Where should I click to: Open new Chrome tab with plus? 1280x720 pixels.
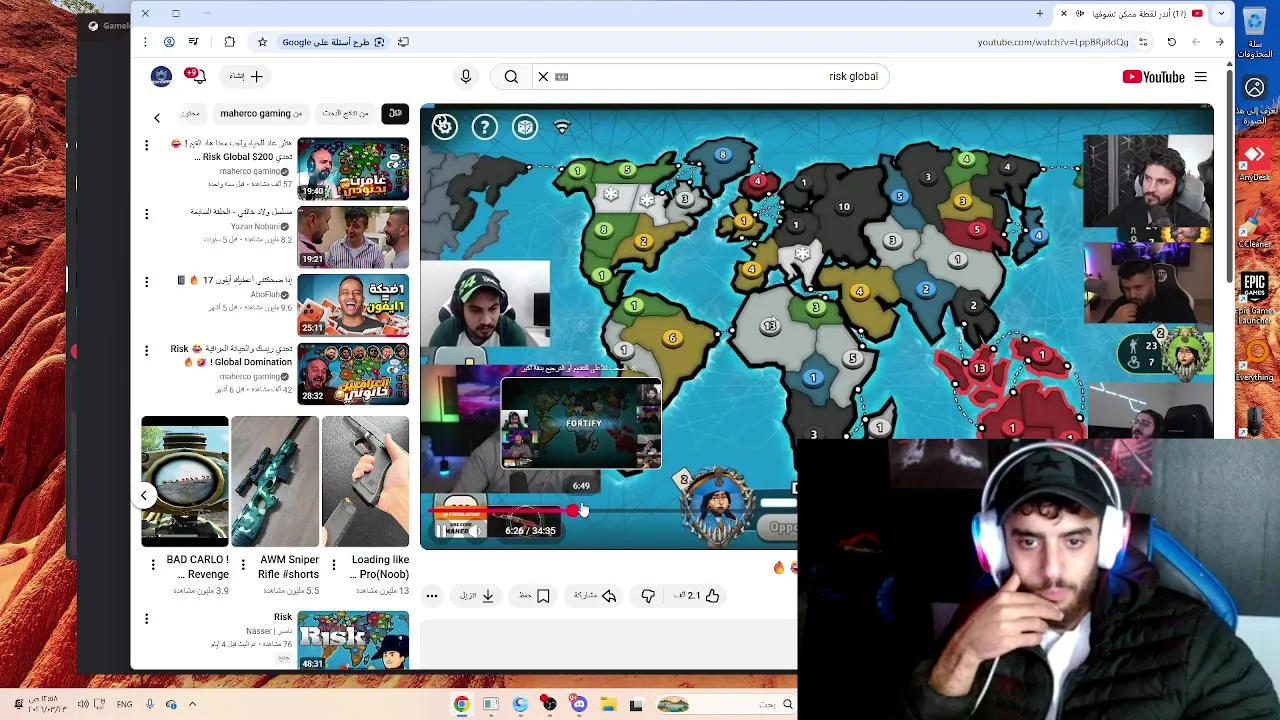click(x=1040, y=13)
